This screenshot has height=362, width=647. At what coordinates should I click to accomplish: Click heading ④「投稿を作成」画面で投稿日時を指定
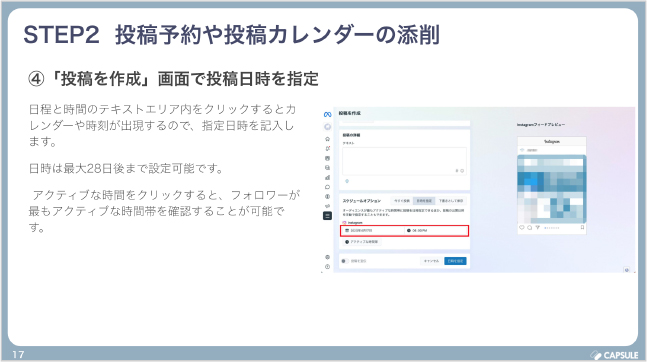click(173, 78)
